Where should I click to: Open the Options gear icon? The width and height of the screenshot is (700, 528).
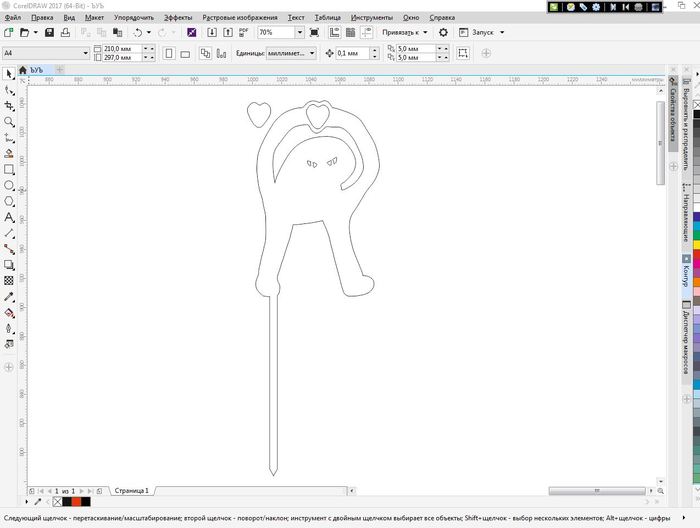tap(444, 33)
